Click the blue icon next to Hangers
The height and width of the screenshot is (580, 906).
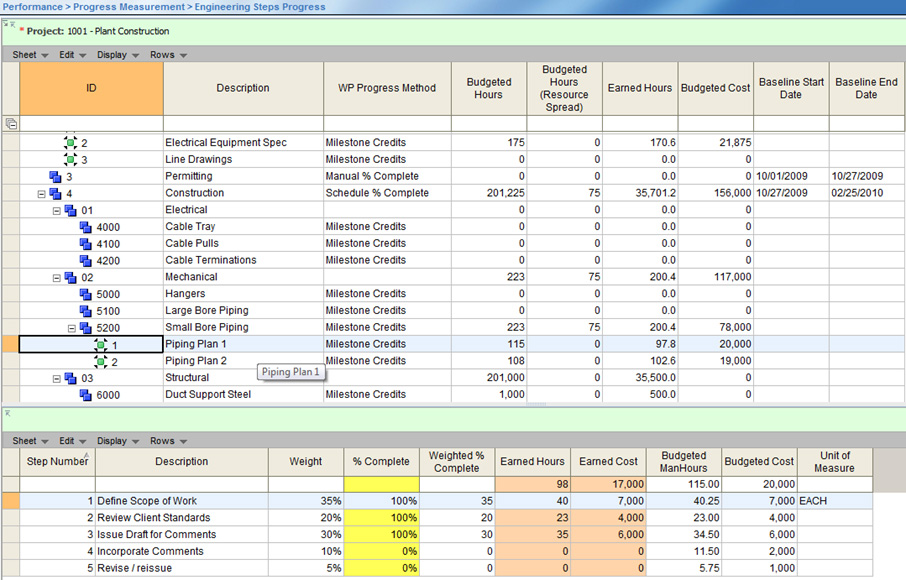click(85, 294)
